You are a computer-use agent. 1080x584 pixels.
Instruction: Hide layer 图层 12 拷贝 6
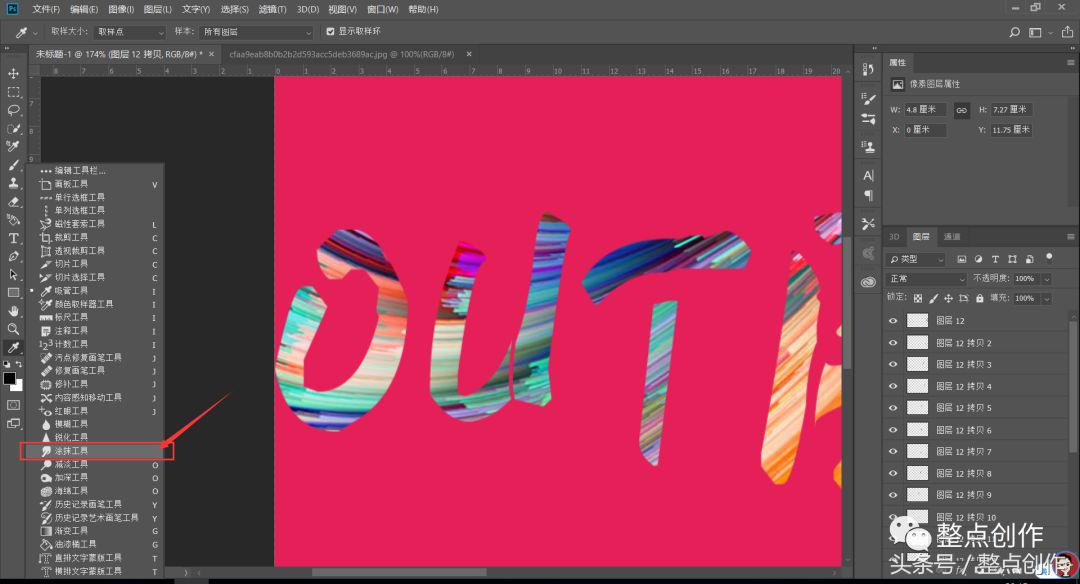pyautogui.click(x=893, y=430)
